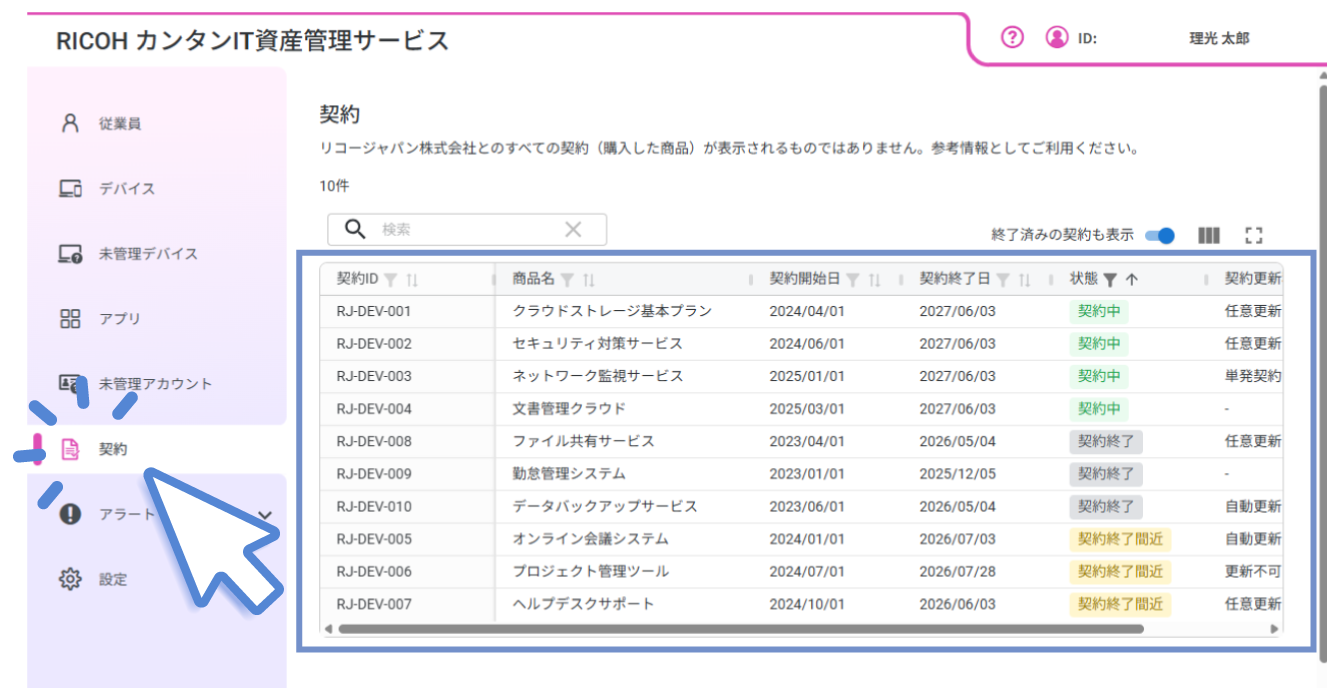Click 文書管理クラウド cell

point(569,409)
